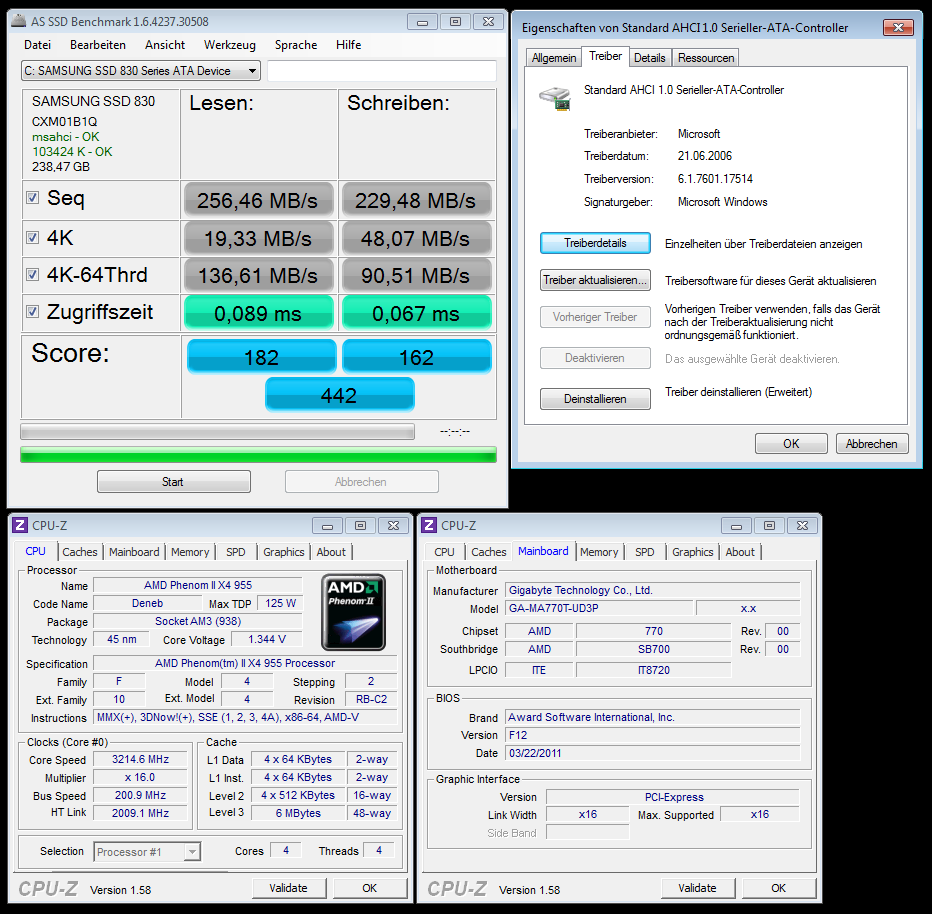Open the Ansicht menu
Image resolution: width=932 pixels, height=914 pixels.
(165, 45)
